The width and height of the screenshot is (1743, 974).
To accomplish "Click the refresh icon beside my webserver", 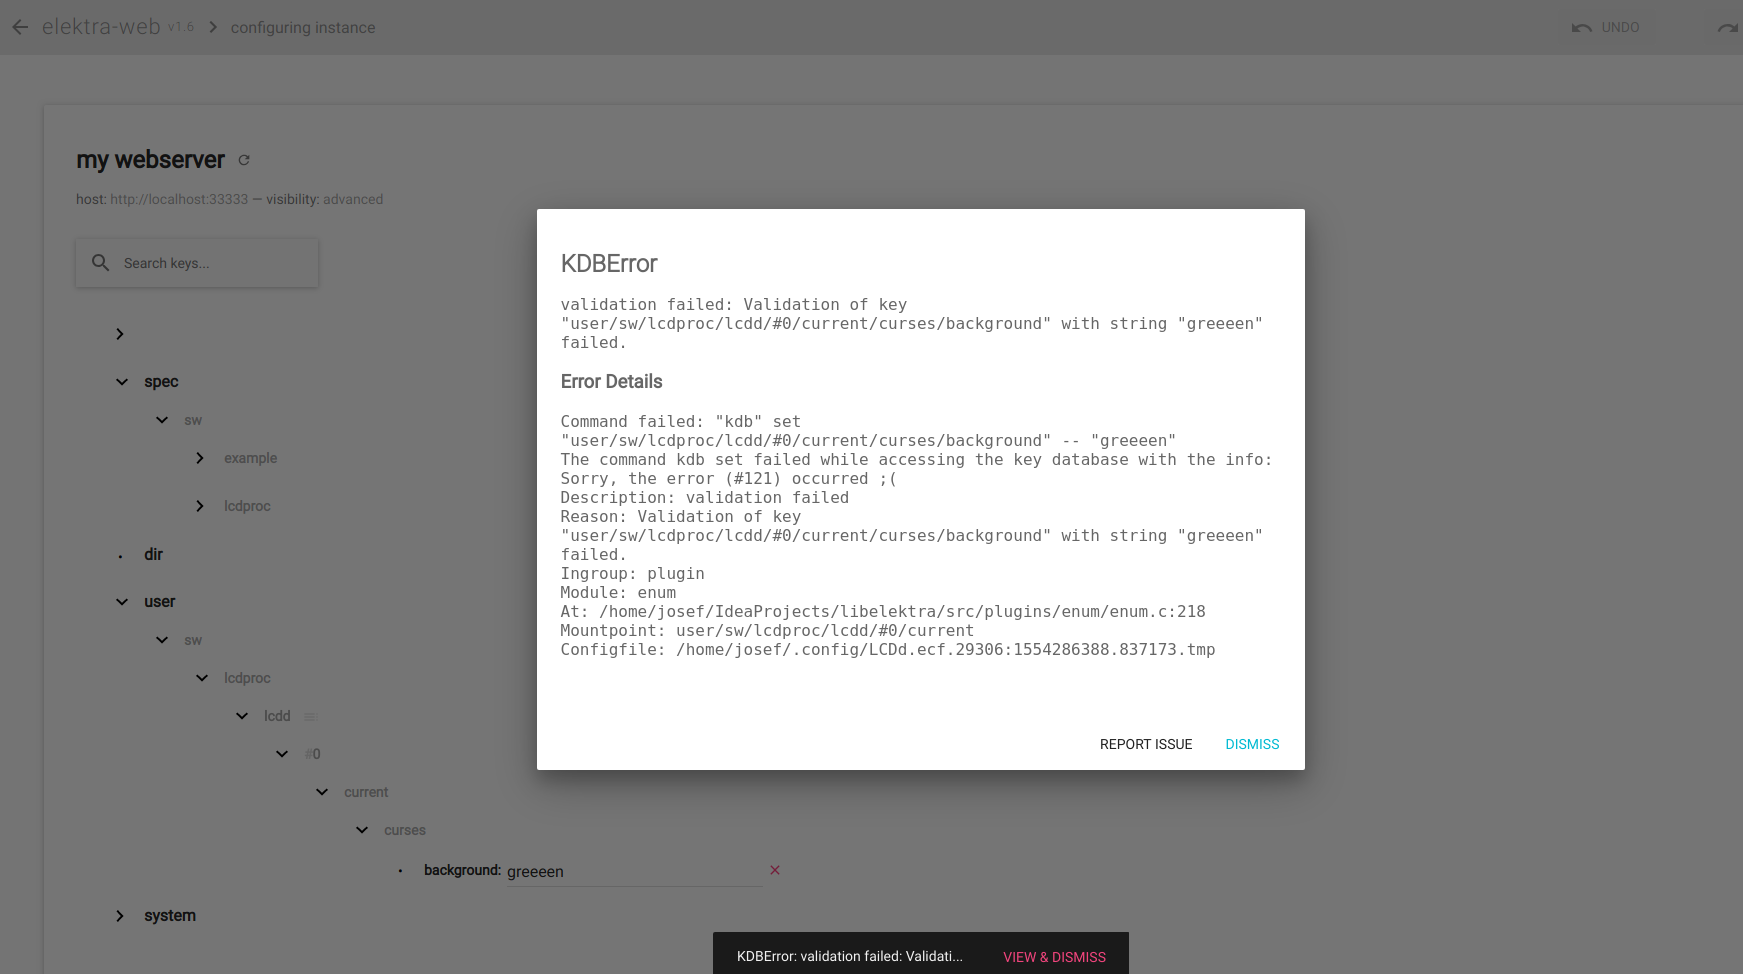I will click(243, 160).
